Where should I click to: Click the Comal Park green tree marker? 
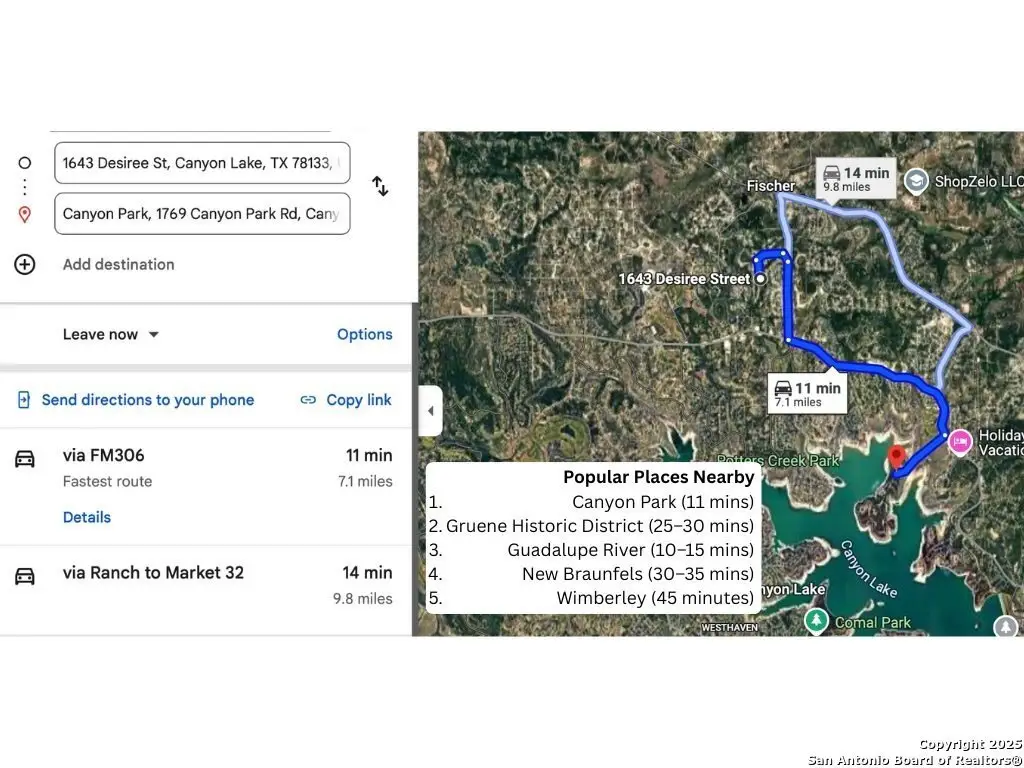click(816, 622)
